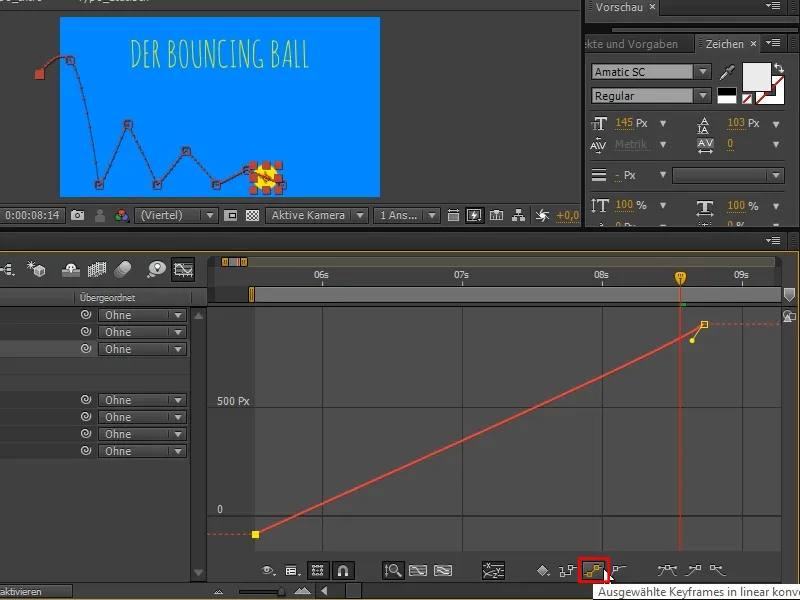800x600 pixels.
Task: Toggle pixel aspect ratio correction
Action: point(453,215)
